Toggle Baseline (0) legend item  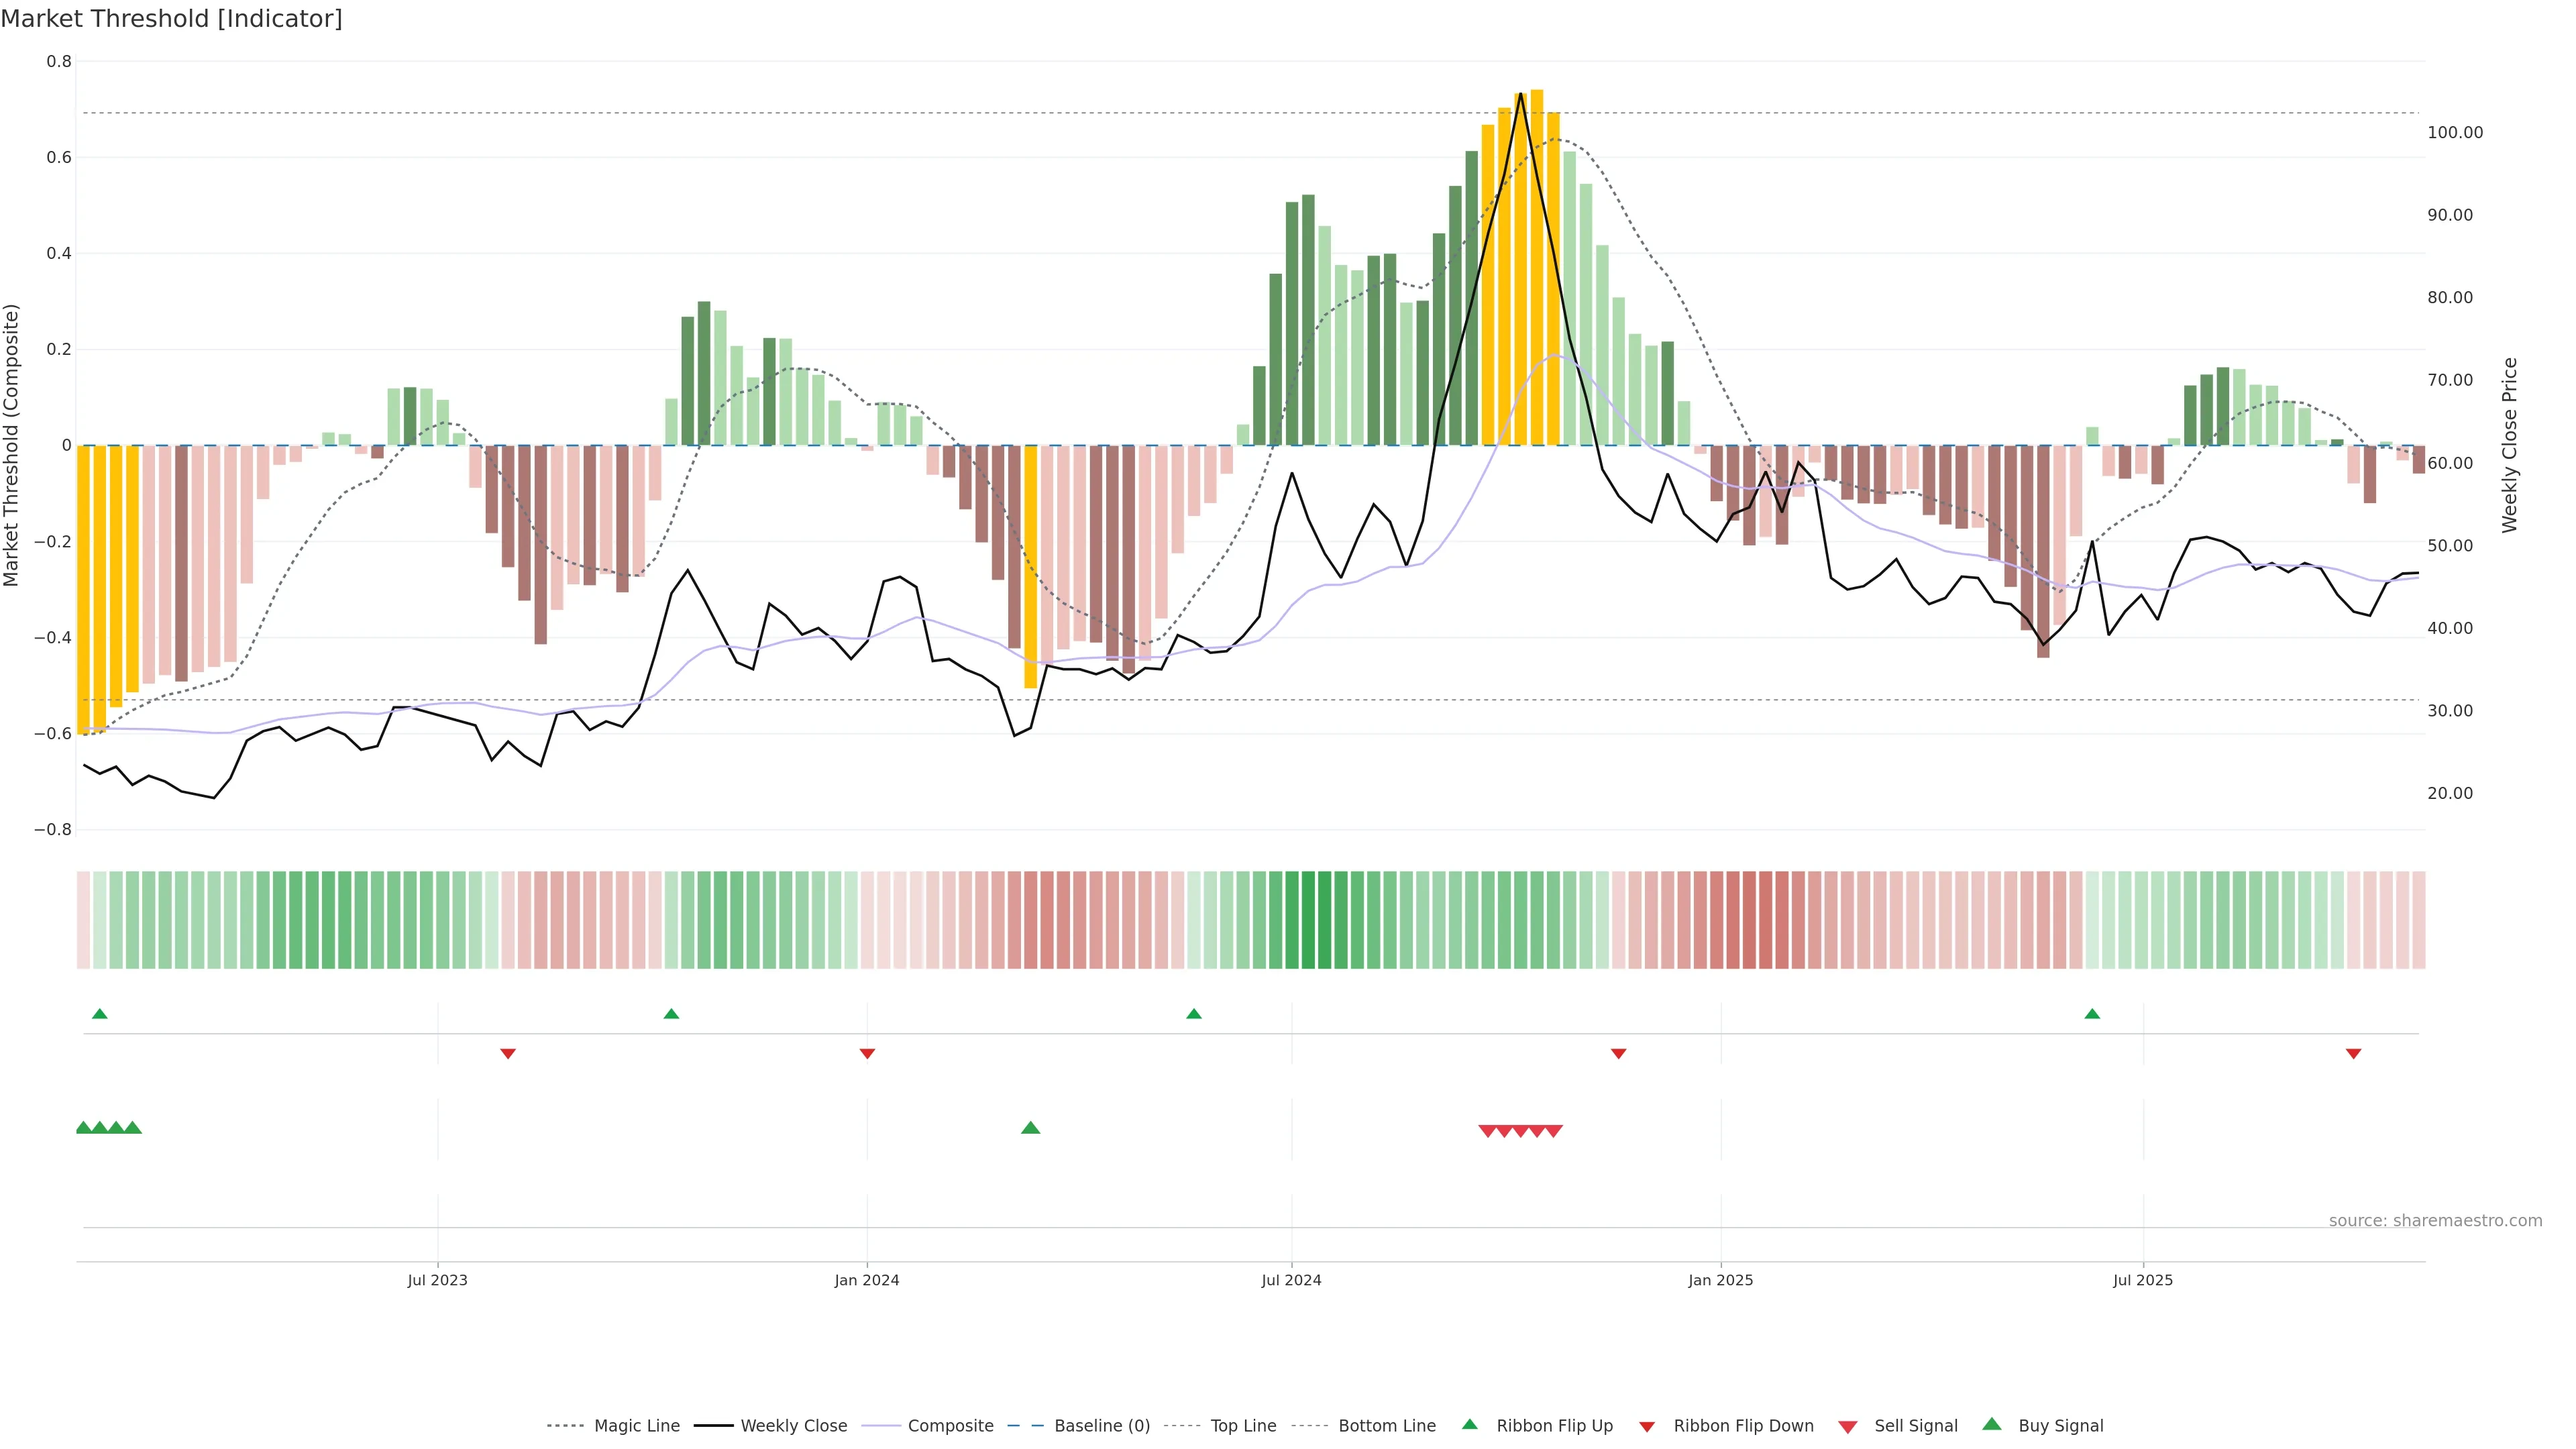tap(1102, 1426)
